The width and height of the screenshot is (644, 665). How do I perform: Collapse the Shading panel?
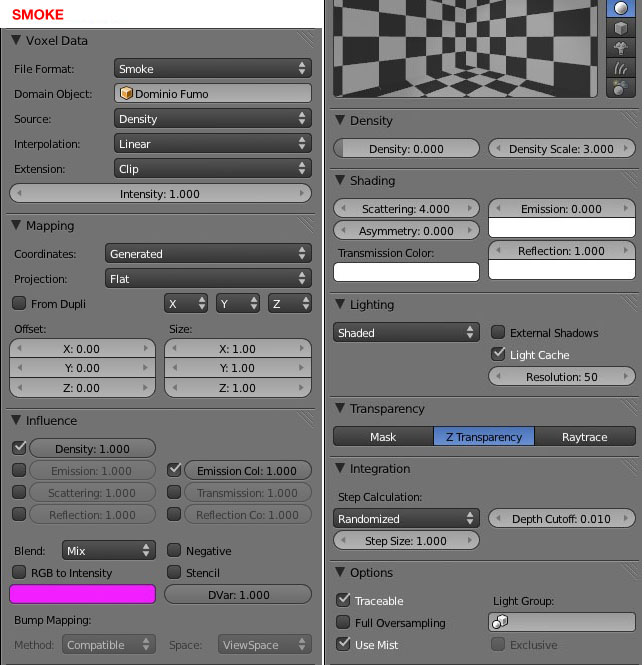(x=340, y=180)
